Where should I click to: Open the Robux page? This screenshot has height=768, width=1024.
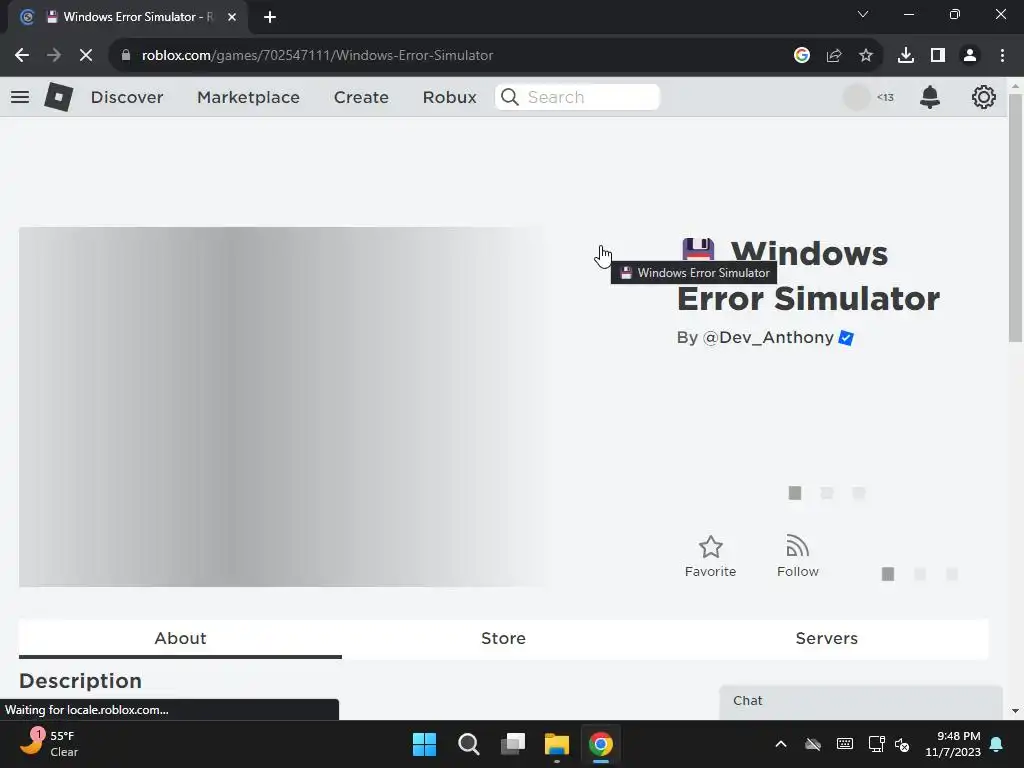coord(449,97)
